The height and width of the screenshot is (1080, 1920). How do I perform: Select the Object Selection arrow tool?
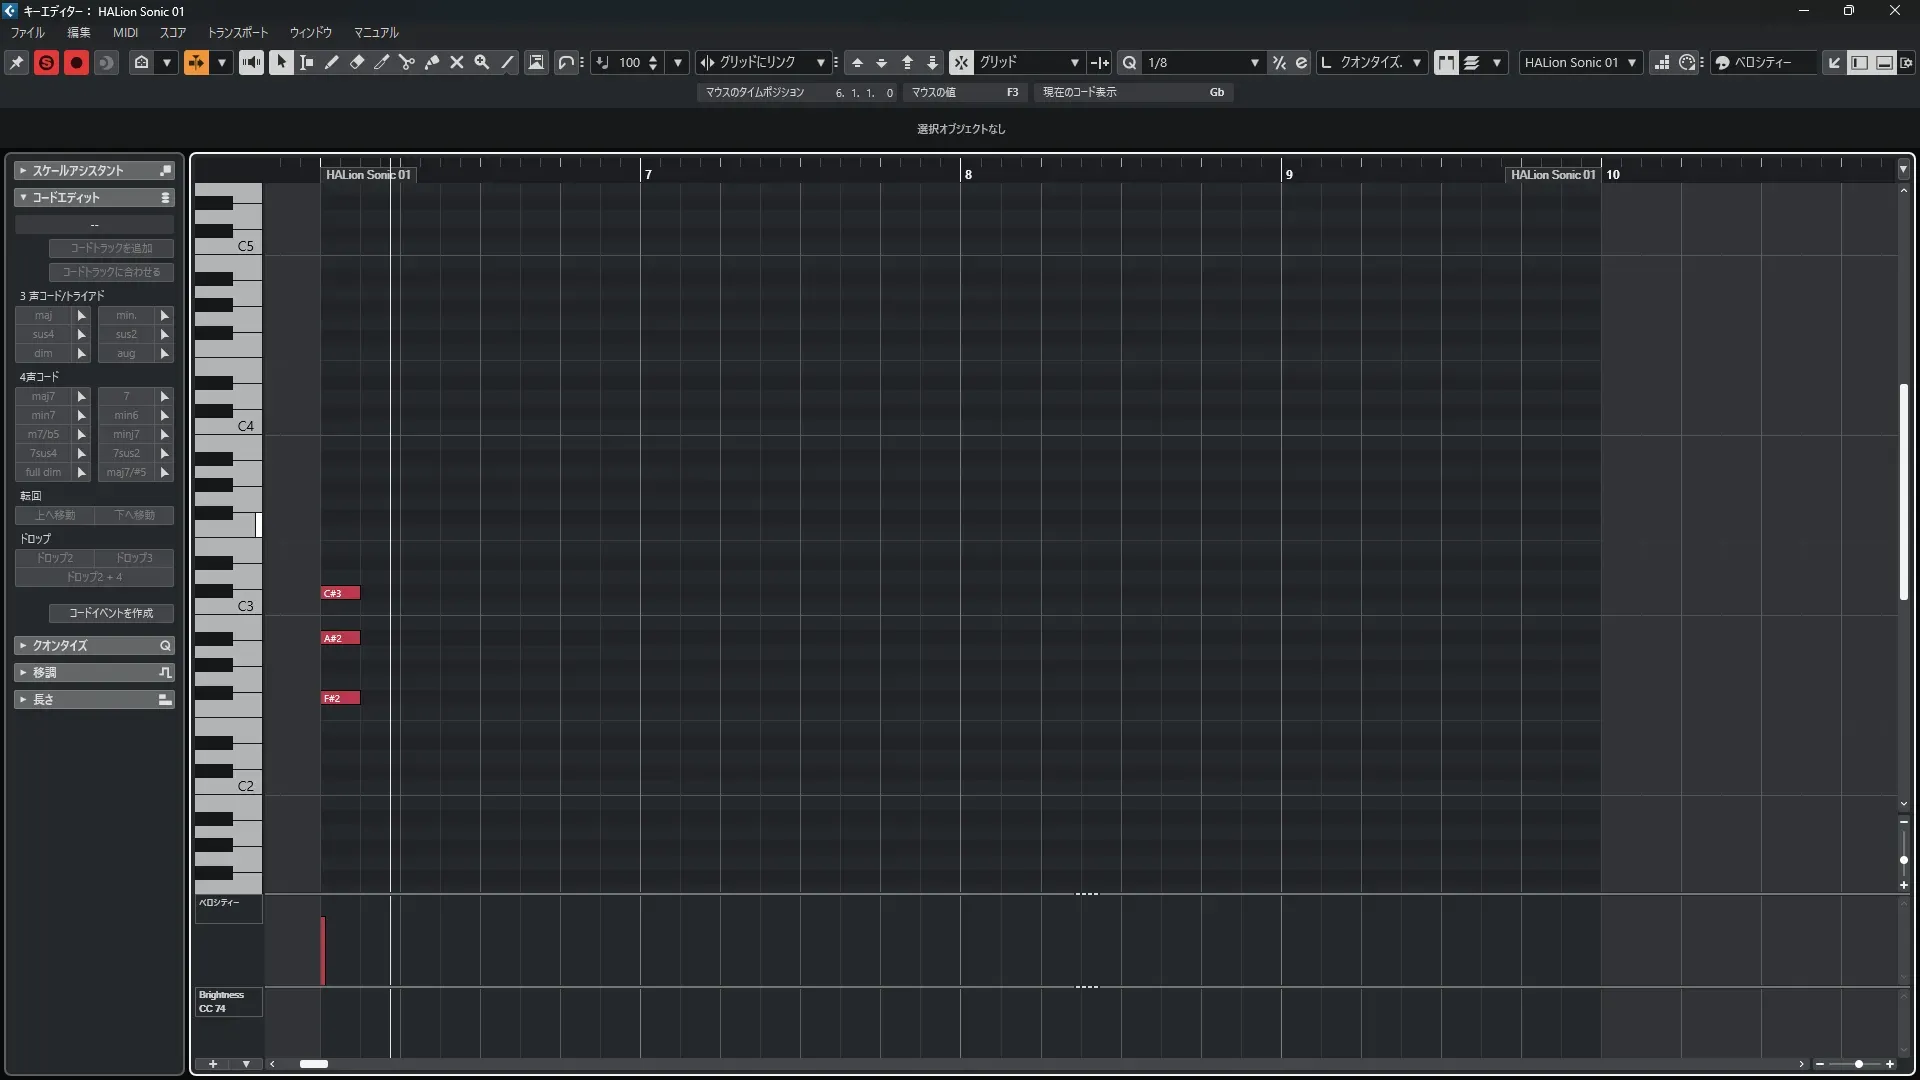coord(281,62)
